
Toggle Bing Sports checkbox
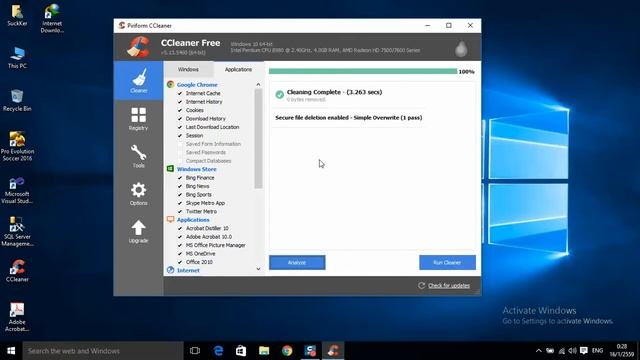180,195
